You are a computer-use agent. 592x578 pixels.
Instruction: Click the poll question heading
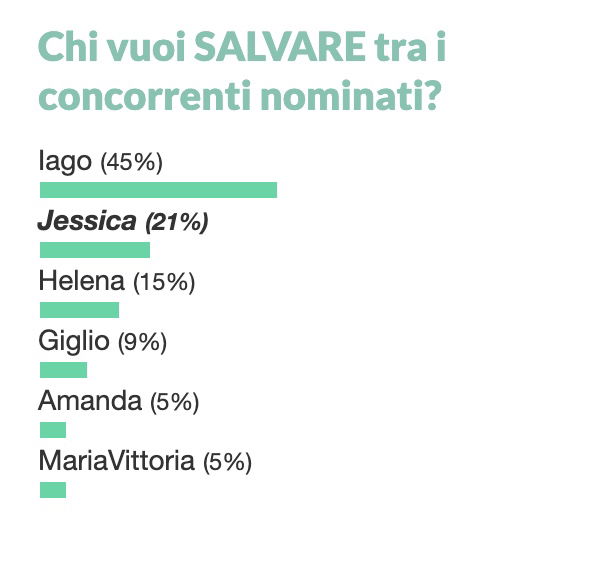click(242, 71)
